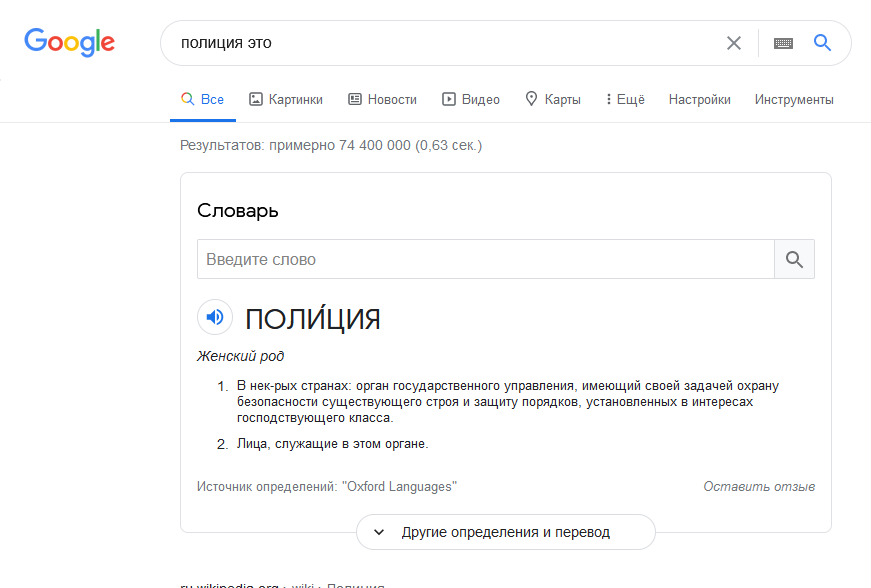Open the Видео results tab
871x588 pixels.
pyautogui.click(x=471, y=99)
